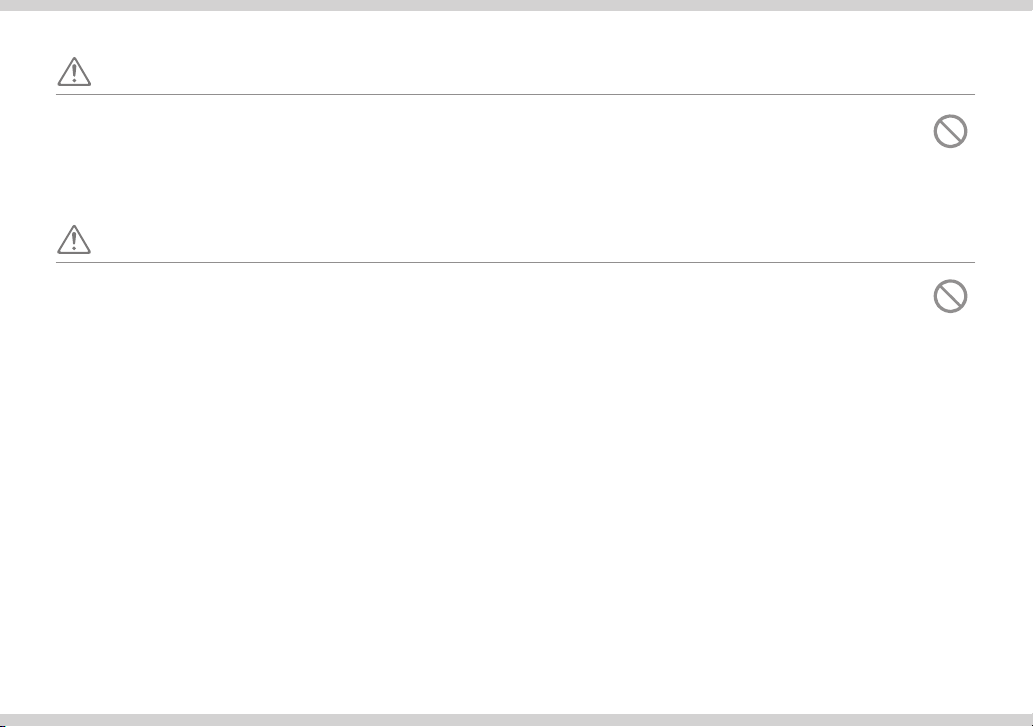Viewport: 1033px width, 727px height.
Task: Click the second warning triangle icon
Action: pos(74,239)
